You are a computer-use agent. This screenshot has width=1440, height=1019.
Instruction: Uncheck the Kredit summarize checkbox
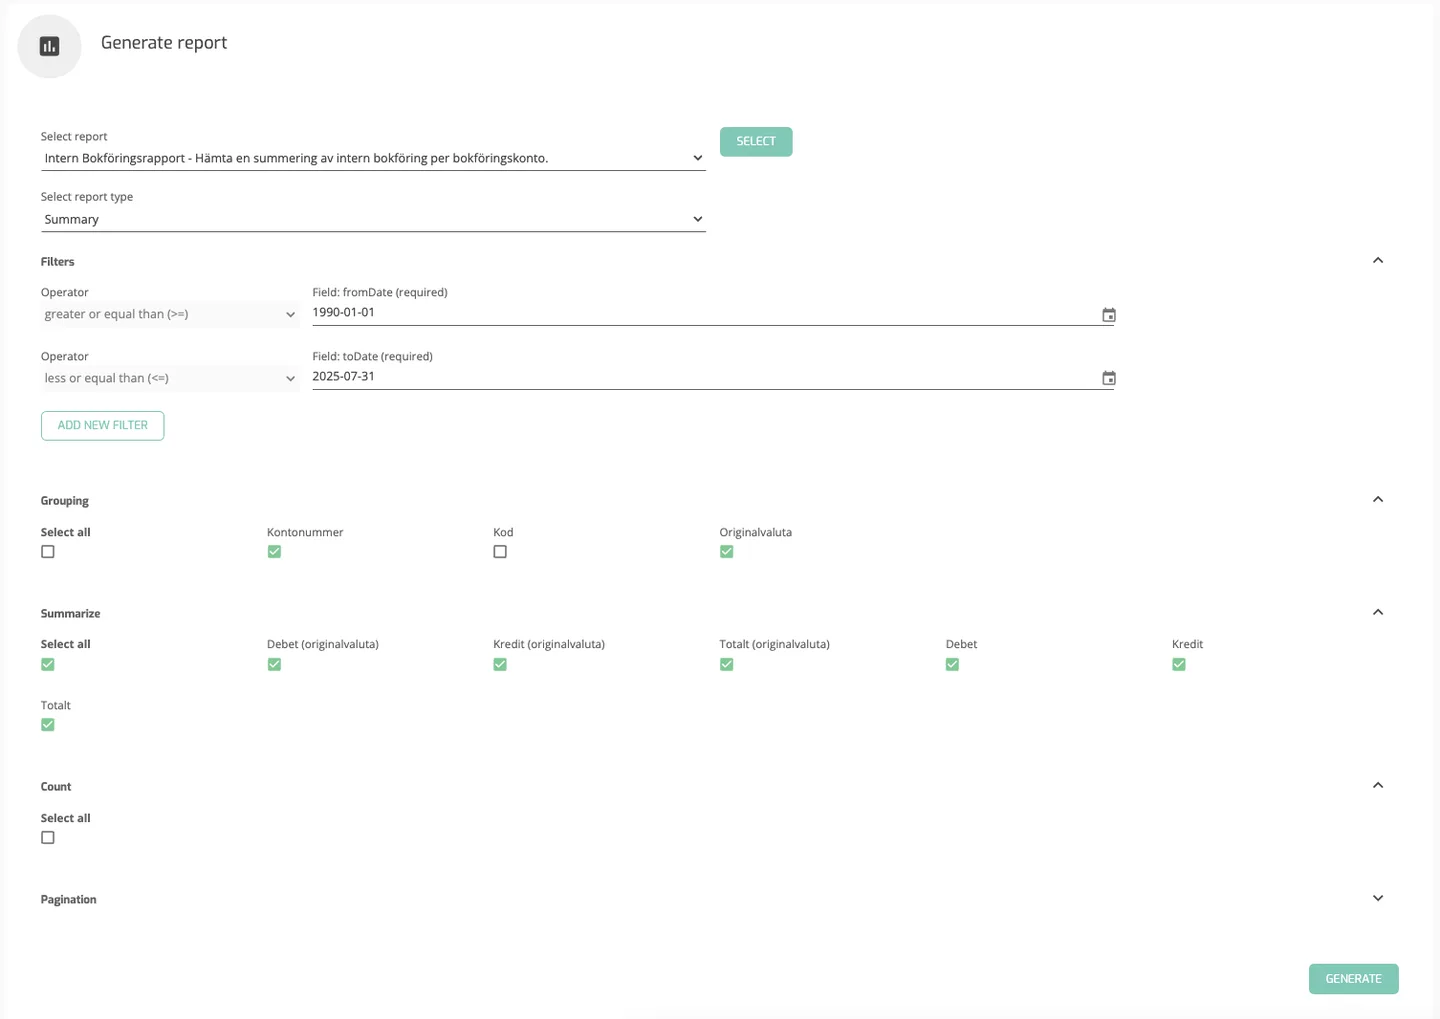click(1179, 665)
